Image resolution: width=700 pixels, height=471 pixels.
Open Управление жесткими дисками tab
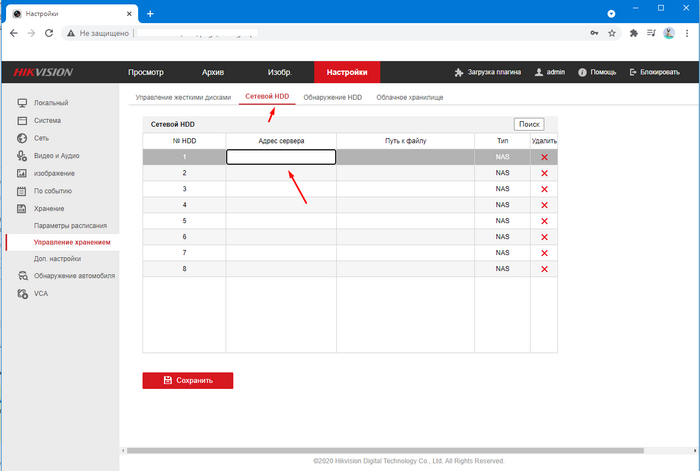(x=183, y=97)
